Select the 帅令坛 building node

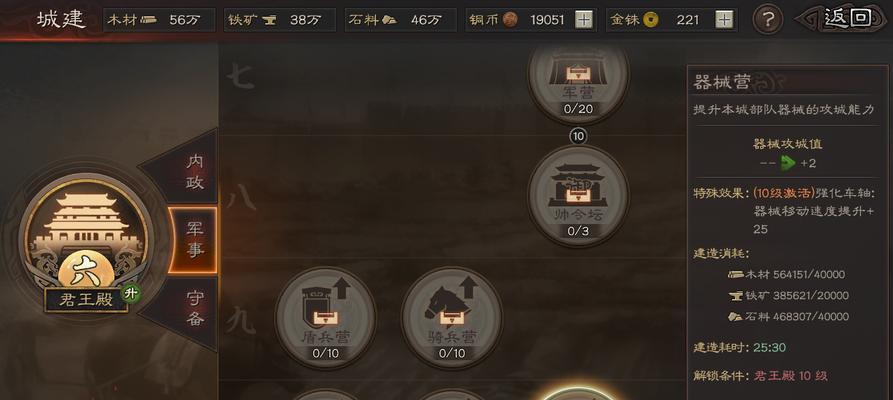click(x=578, y=195)
